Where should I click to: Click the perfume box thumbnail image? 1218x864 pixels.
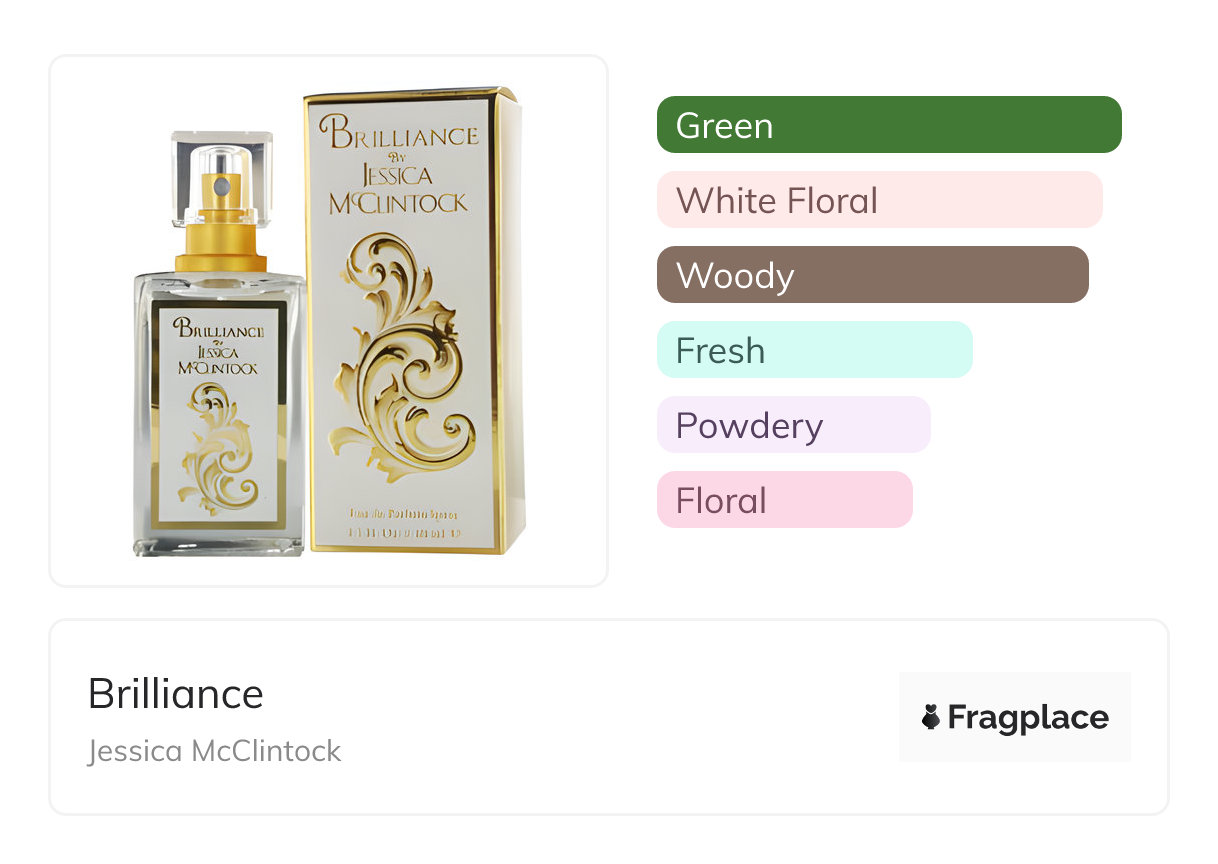point(415,320)
